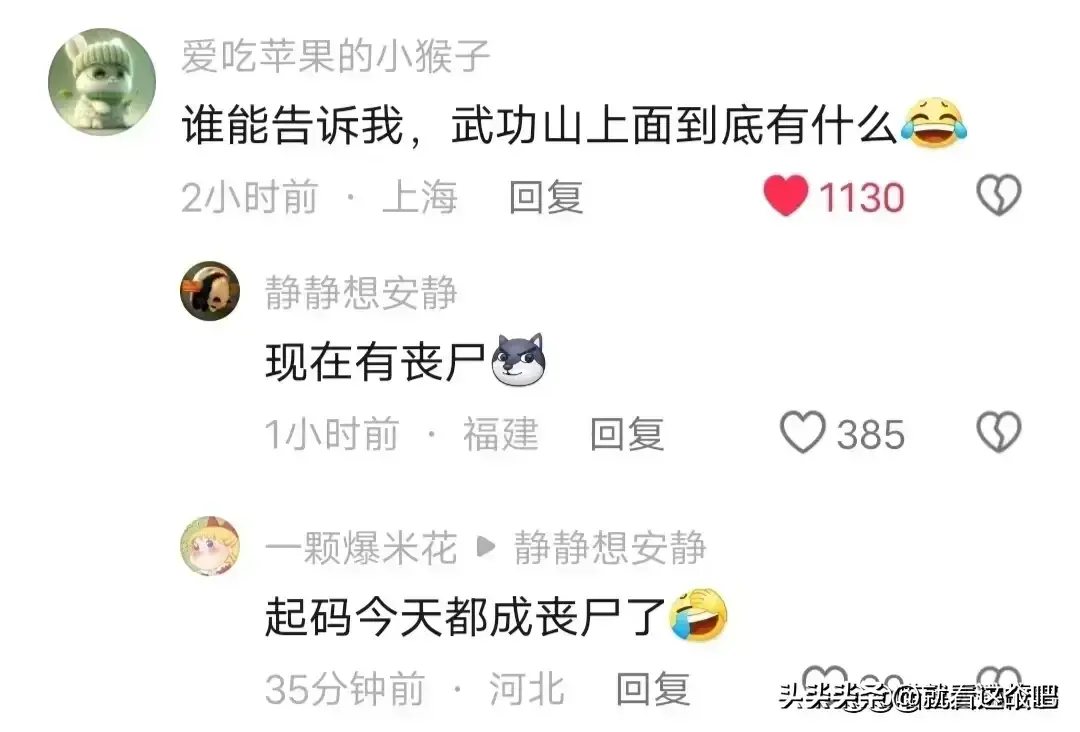This screenshot has width=1080, height=732.
Task: Select comment text 谁能告诉我，武功山上面到底有什么
Action: [x=540, y=127]
